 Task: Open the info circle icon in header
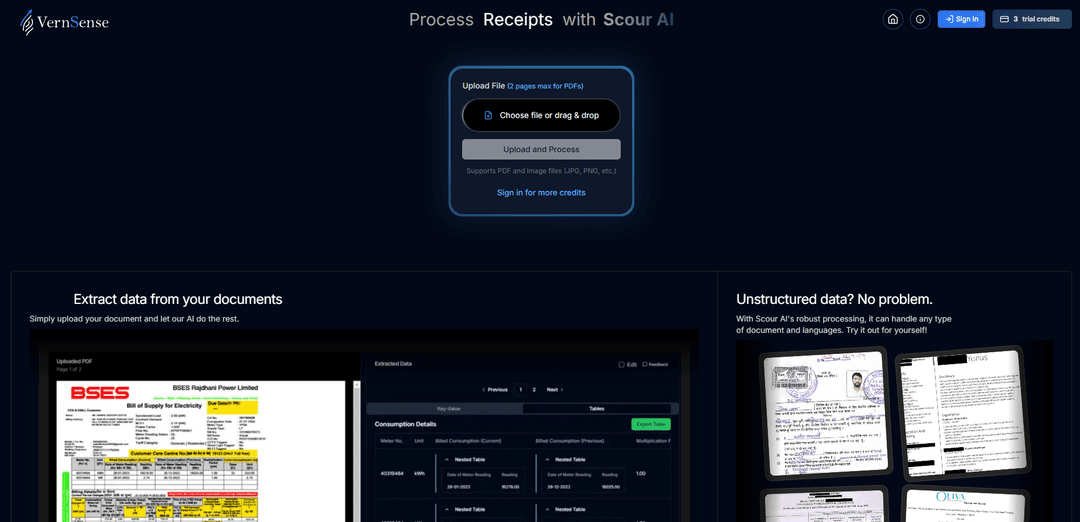pyautogui.click(x=920, y=19)
